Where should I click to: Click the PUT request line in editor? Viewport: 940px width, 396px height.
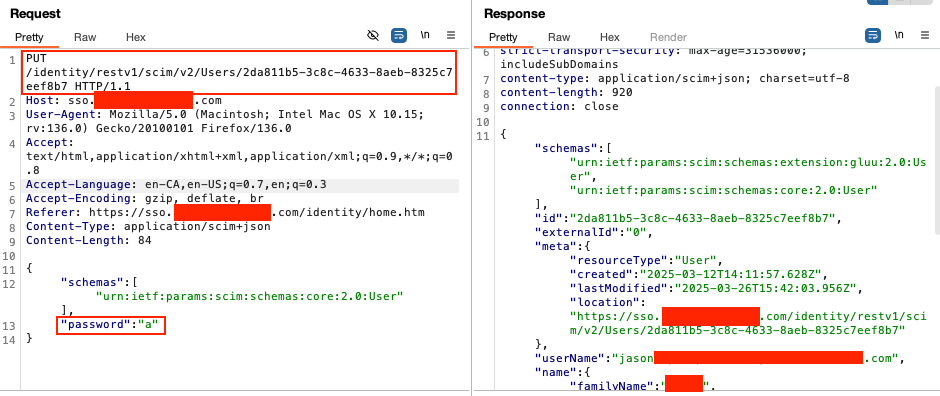(240, 72)
